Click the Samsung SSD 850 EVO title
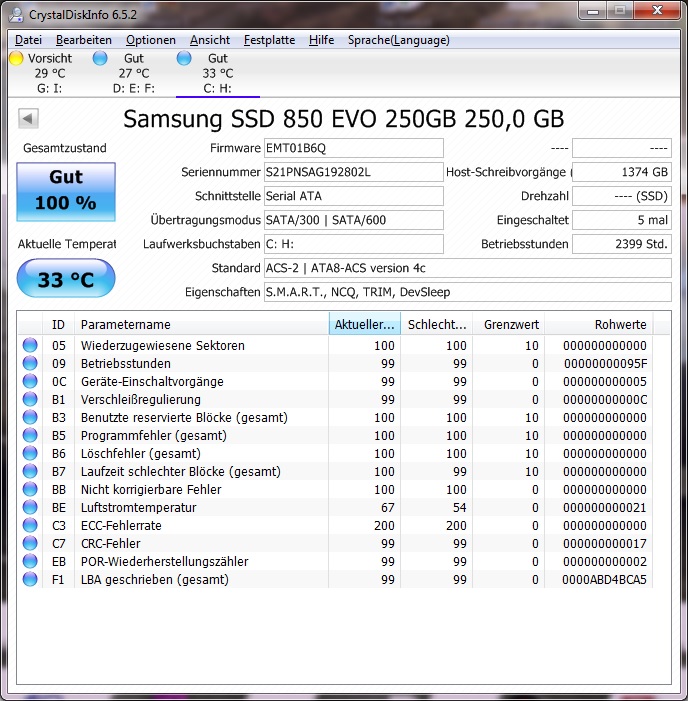Image resolution: width=688 pixels, height=701 pixels. (x=343, y=119)
